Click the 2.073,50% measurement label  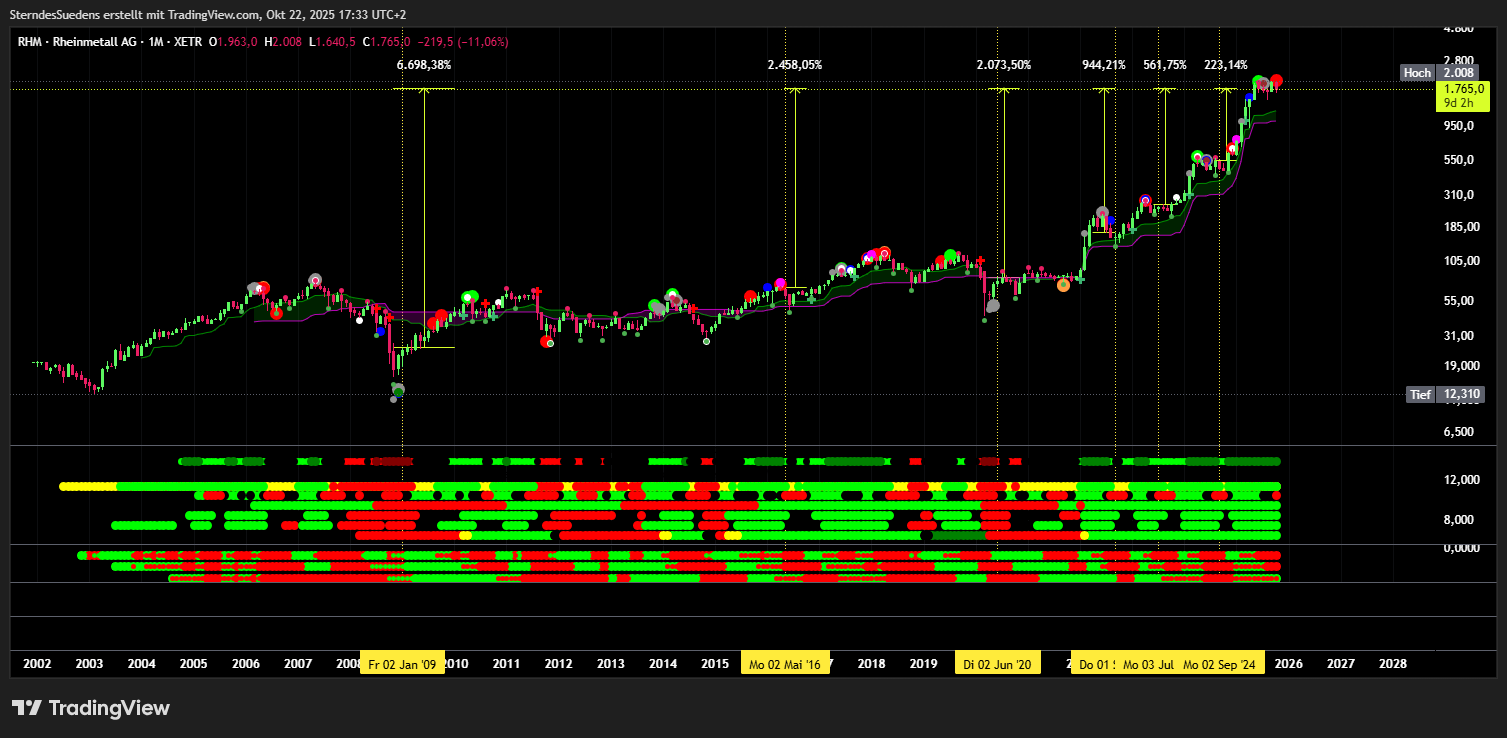tap(1003, 64)
